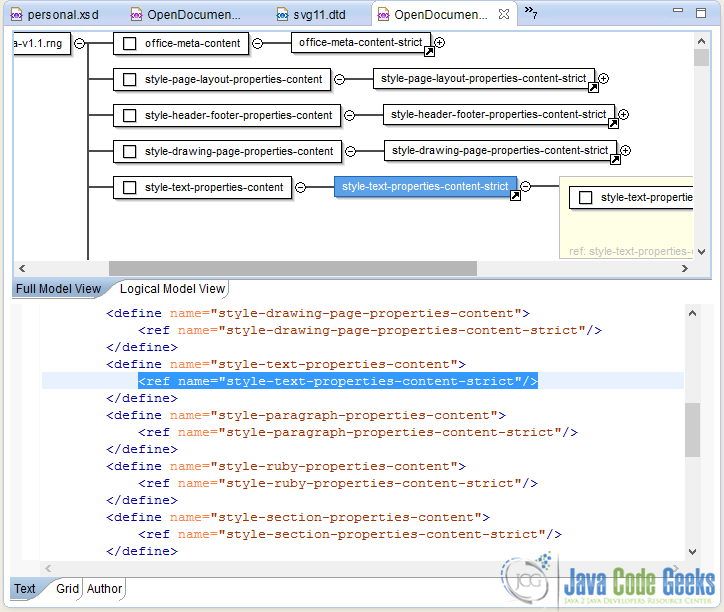Click the diagram scroll up arrow

click(x=701, y=42)
